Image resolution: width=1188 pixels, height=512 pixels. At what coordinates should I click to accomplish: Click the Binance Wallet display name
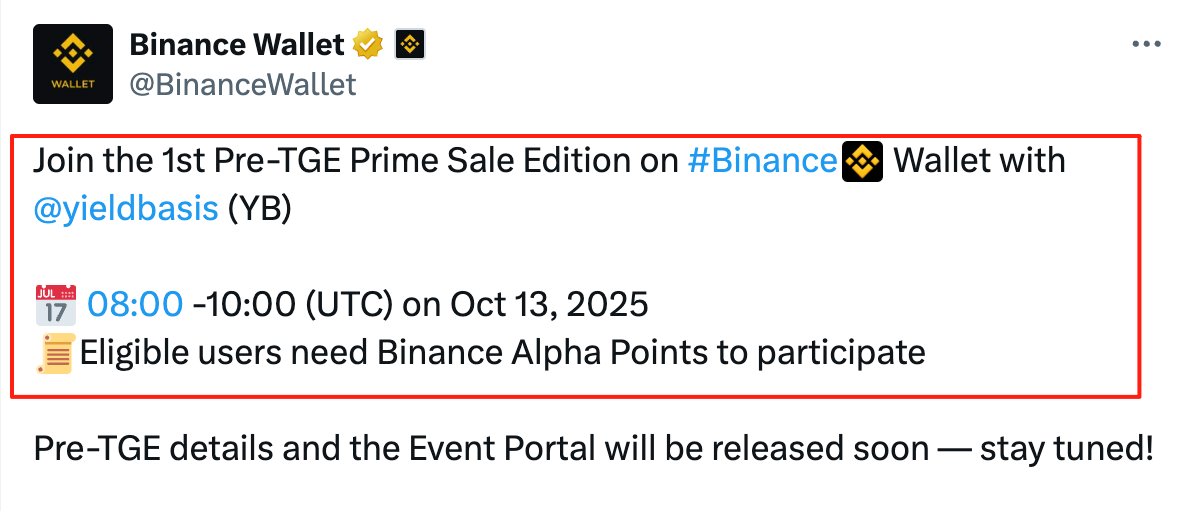(237, 44)
